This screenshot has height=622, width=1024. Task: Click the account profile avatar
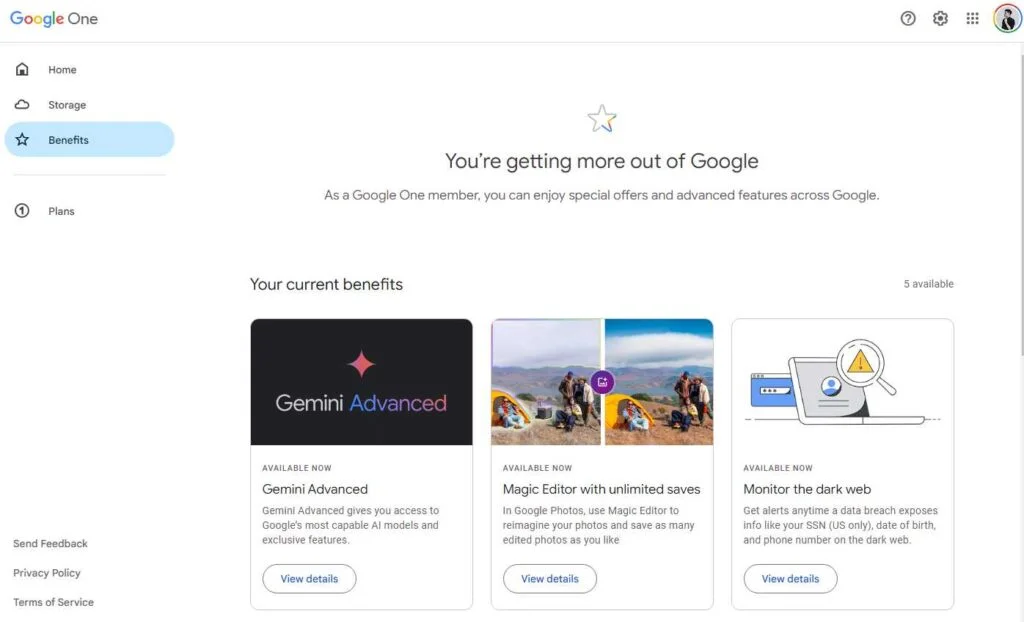pos(1008,18)
